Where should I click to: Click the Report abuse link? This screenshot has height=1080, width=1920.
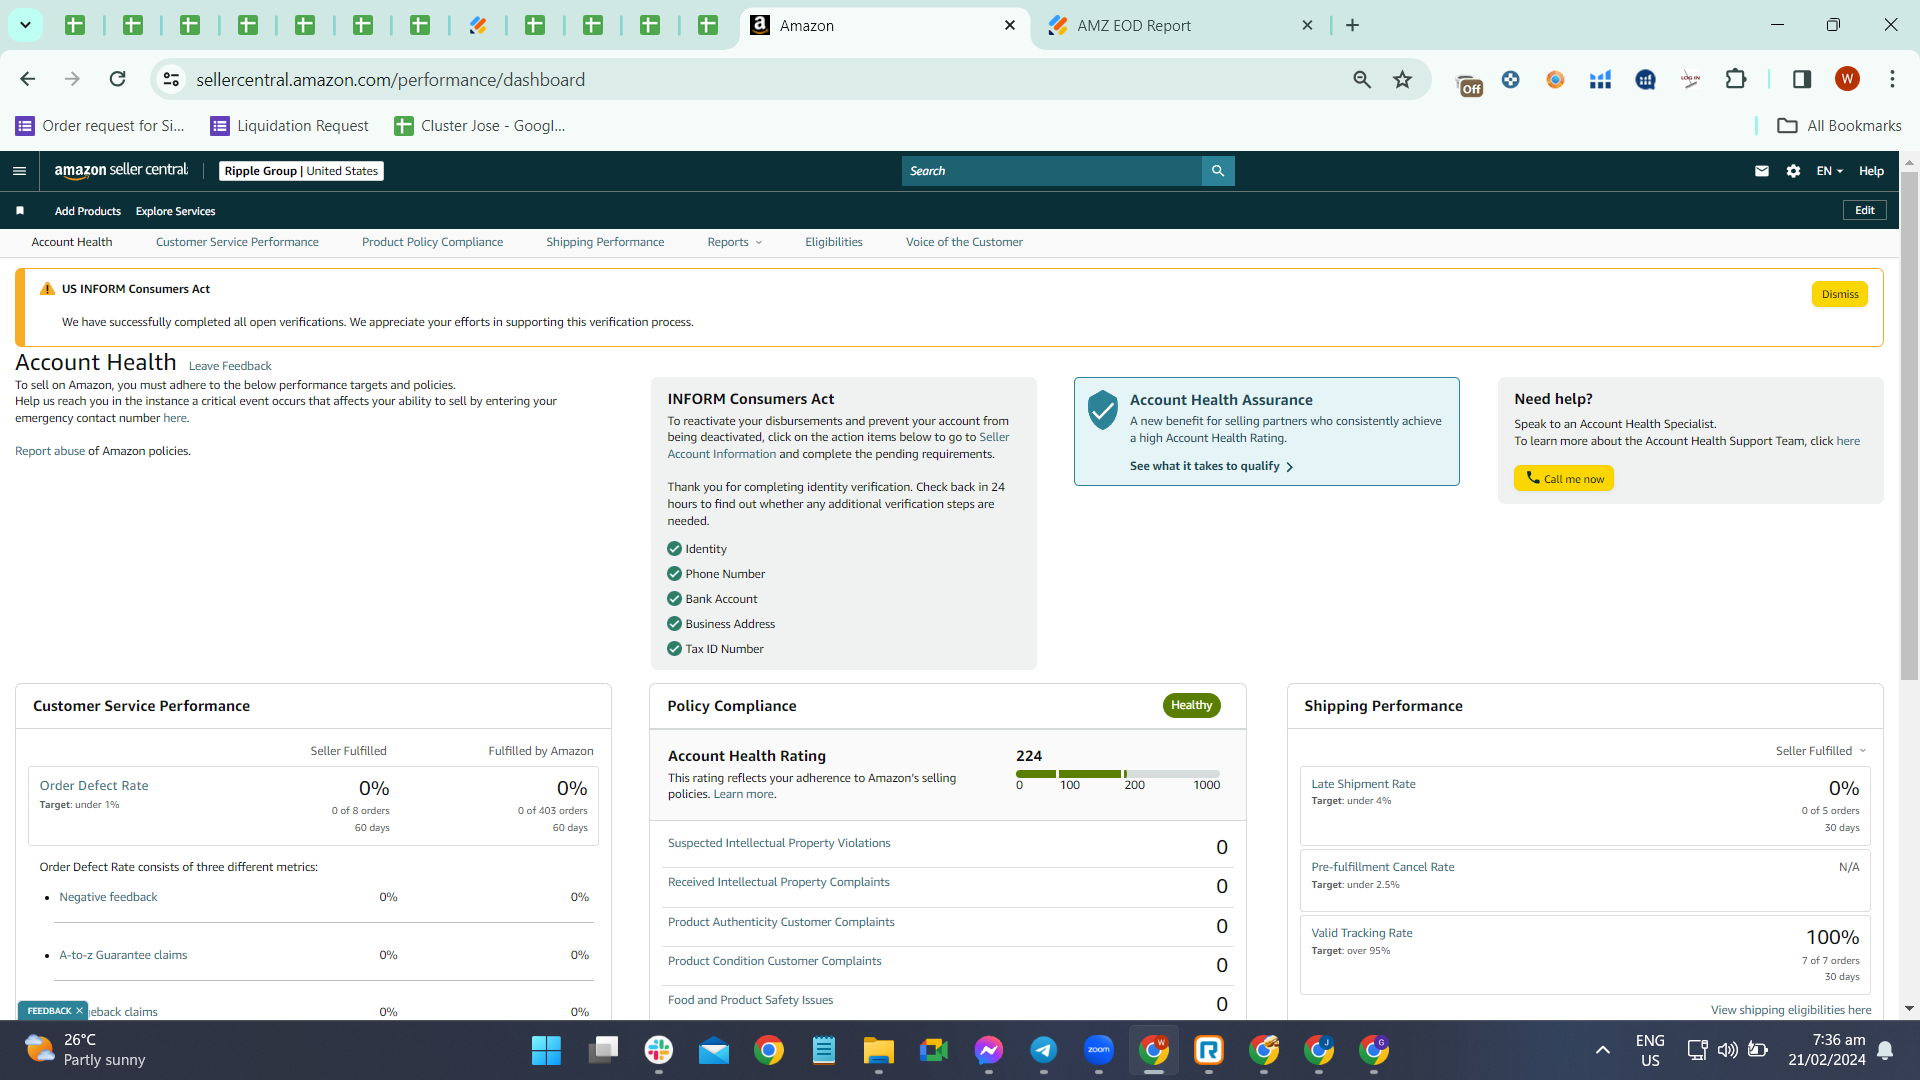pyautogui.click(x=50, y=451)
